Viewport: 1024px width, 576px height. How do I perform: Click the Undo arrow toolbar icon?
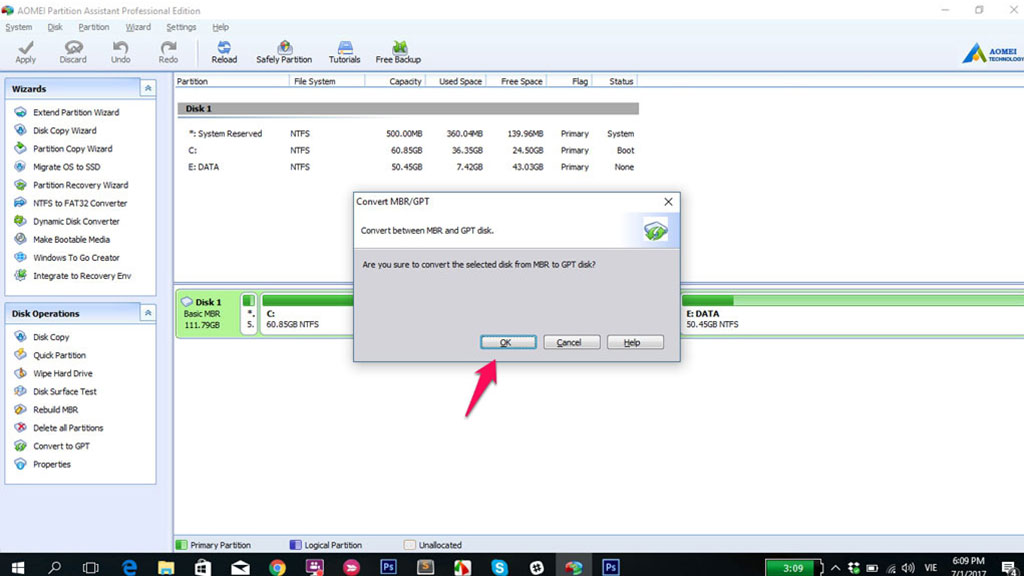pos(120,52)
